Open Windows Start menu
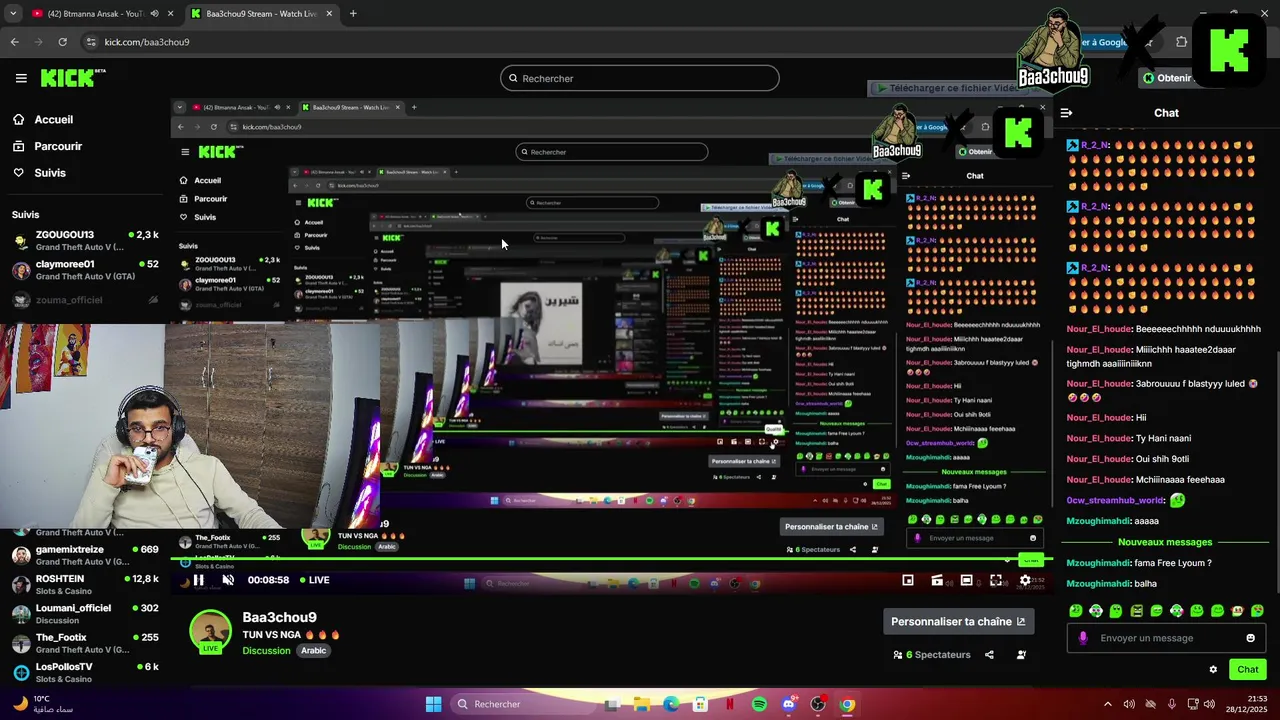The height and width of the screenshot is (720, 1280). point(433,704)
